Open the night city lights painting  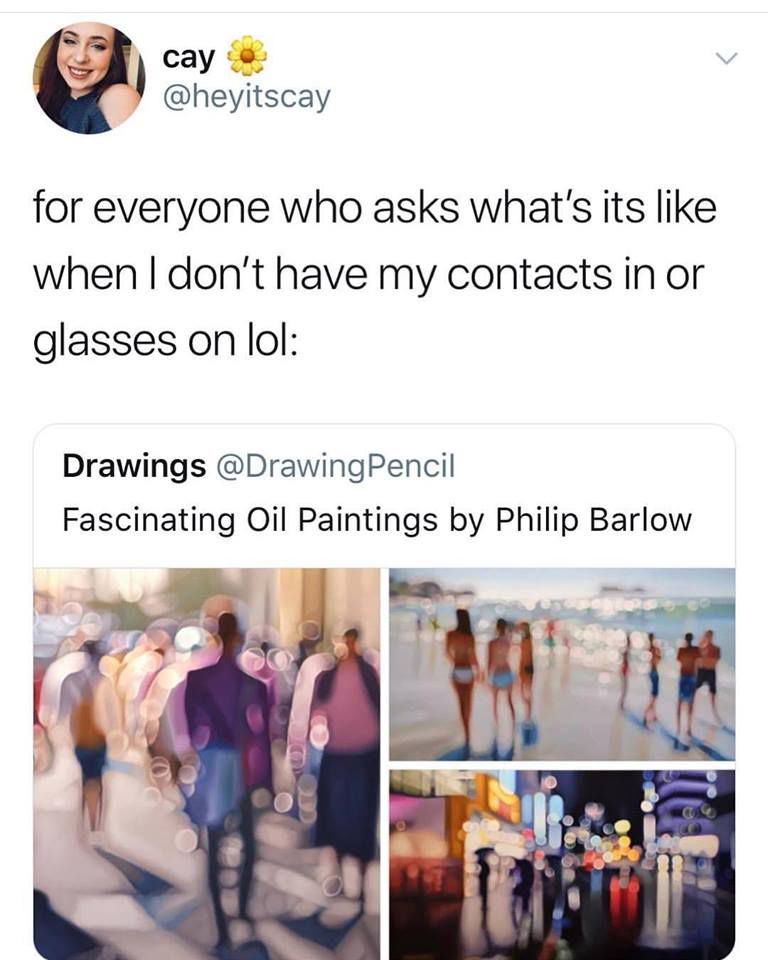562,864
